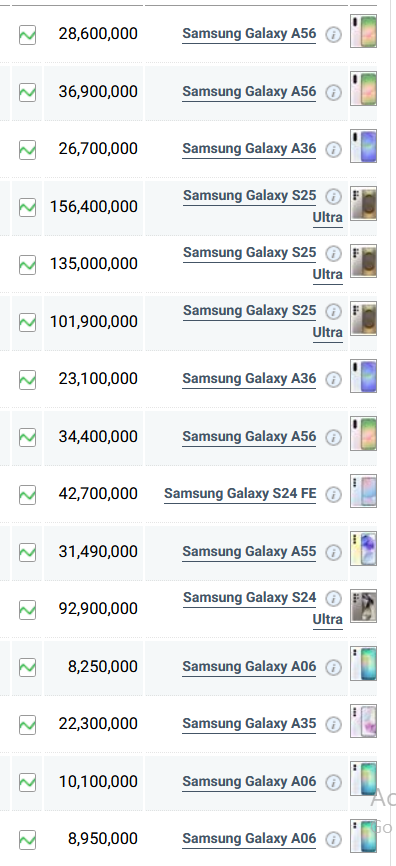
Task: Open Samsung Galaxy A36 link priced 26,700,000
Action: coord(249,149)
